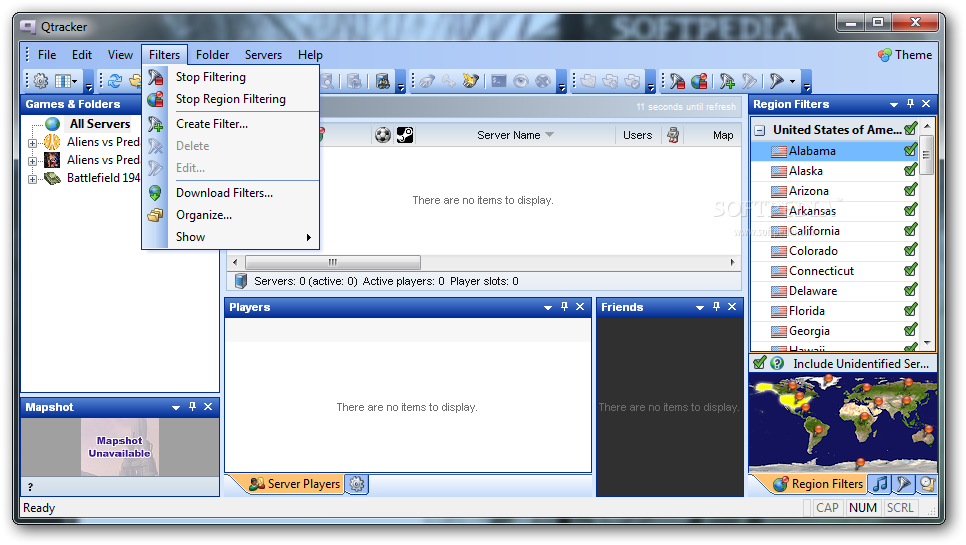The height and width of the screenshot is (545, 966).
Task: Pin the Players panel
Action: pyautogui.click(x=564, y=306)
